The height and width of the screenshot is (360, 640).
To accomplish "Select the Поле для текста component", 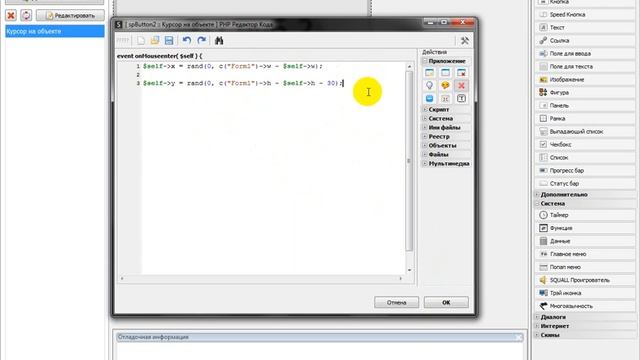I will pyautogui.click(x=585, y=67).
